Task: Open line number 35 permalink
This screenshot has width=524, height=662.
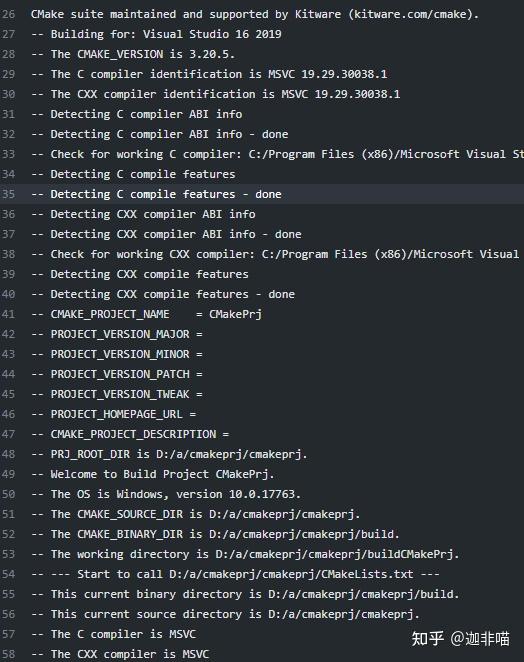Action: [x=8, y=194]
